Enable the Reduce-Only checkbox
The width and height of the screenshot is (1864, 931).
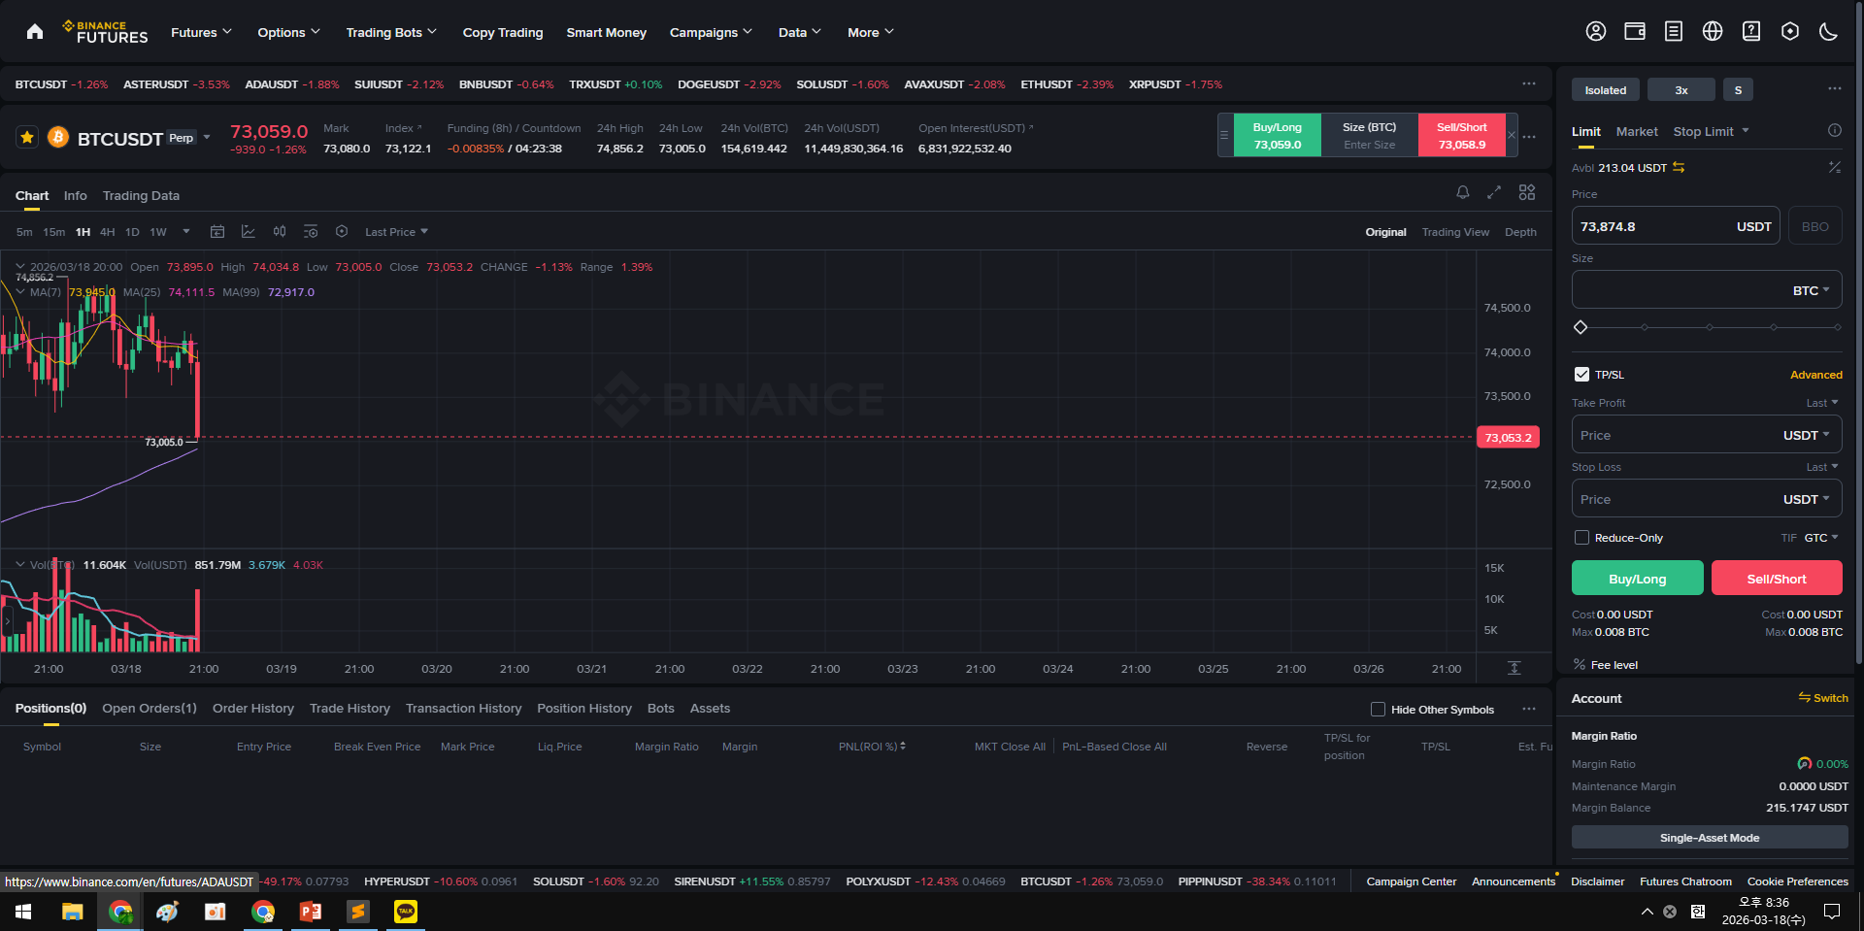(x=1582, y=538)
